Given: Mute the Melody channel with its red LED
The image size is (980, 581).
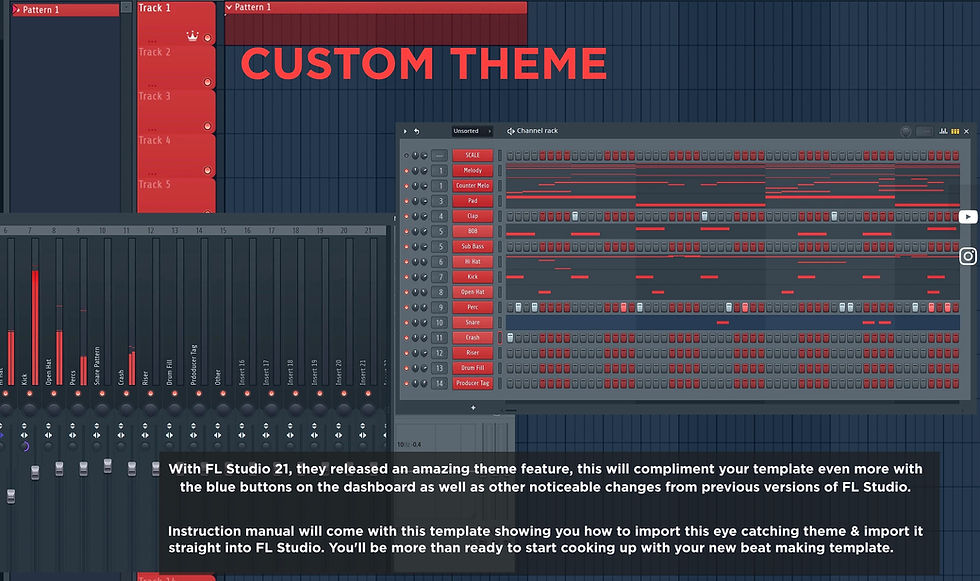Looking at the screenshot, I should coord(406,171).
